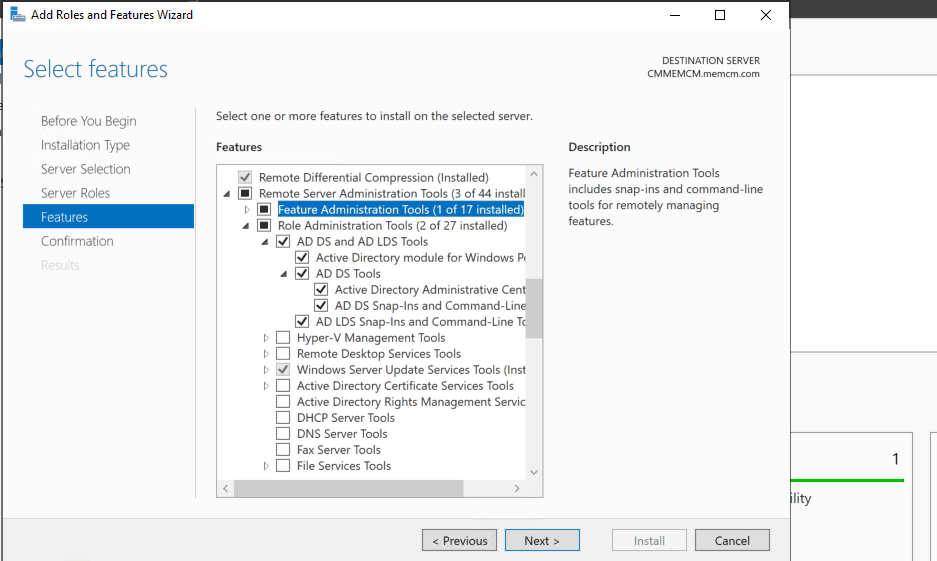Uncheck AD LDS Snap-Ins and Command-Line checkbox

302,321
